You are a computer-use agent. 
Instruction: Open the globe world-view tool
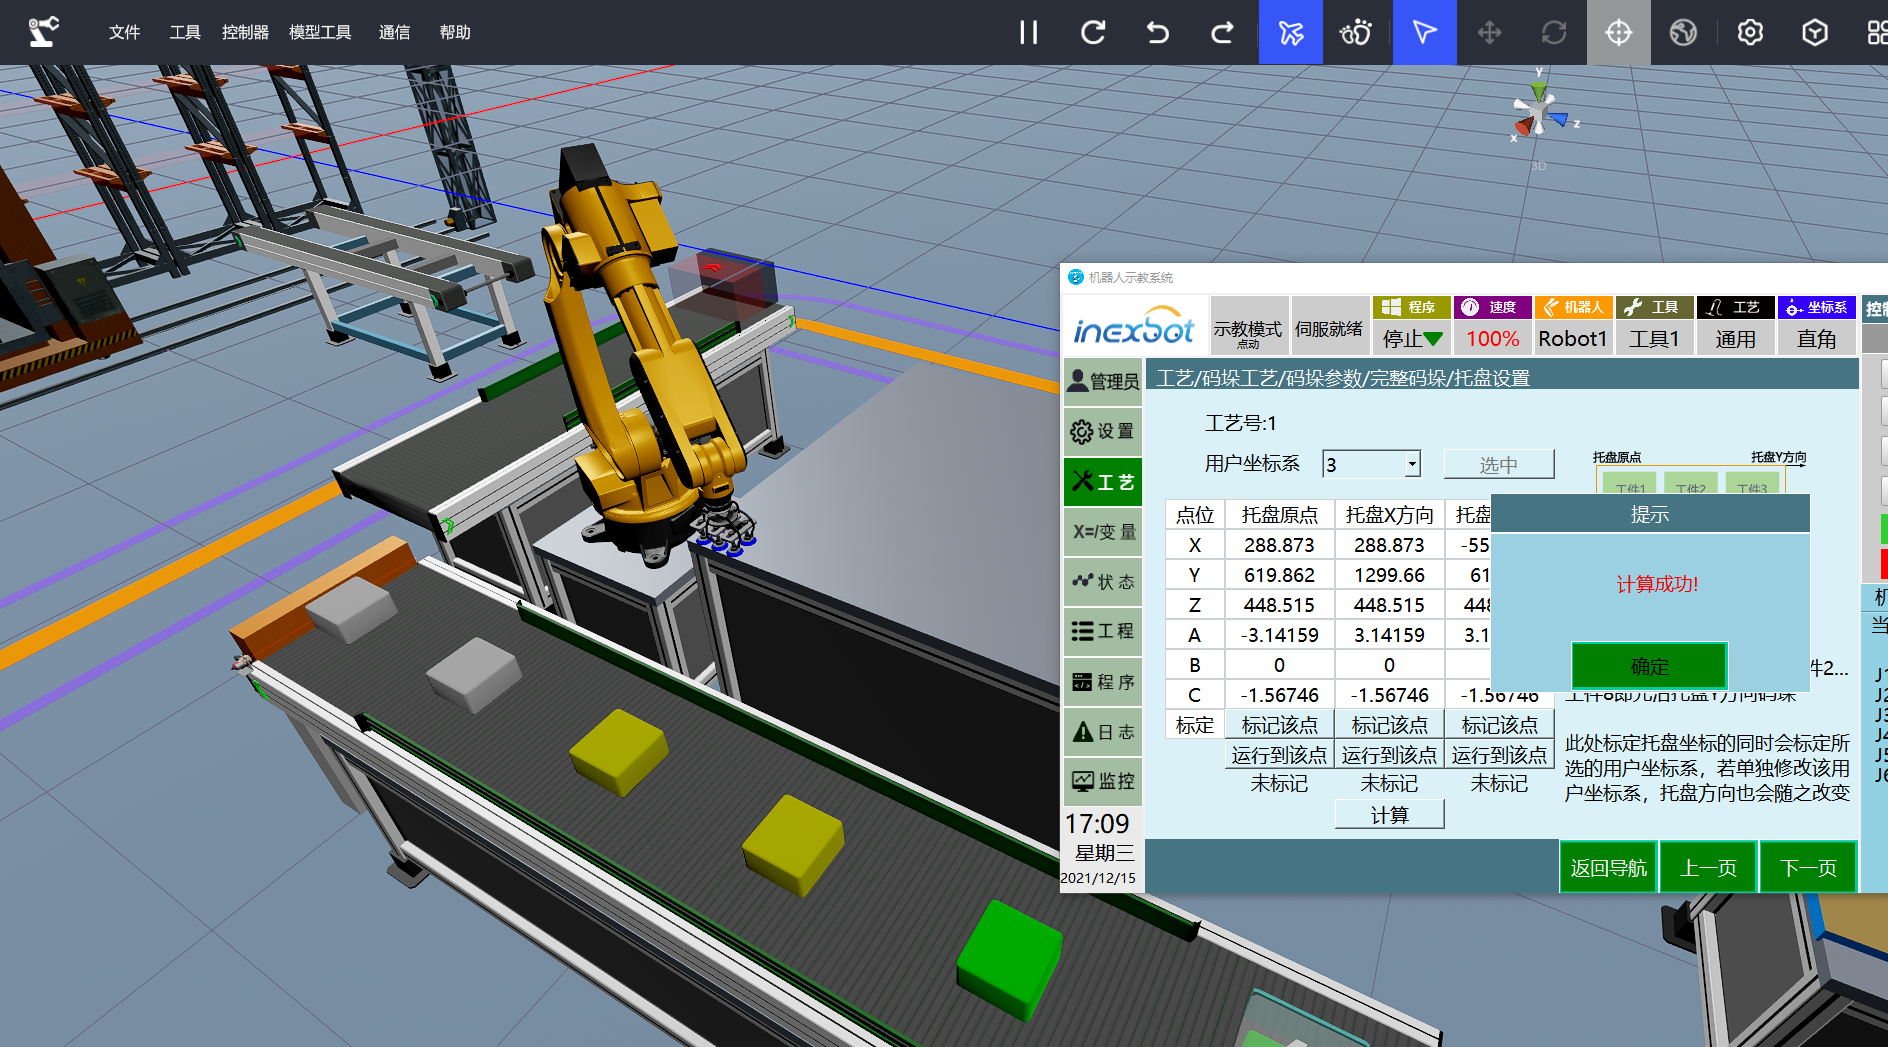pyautogui.click(x=1683, y=32)
